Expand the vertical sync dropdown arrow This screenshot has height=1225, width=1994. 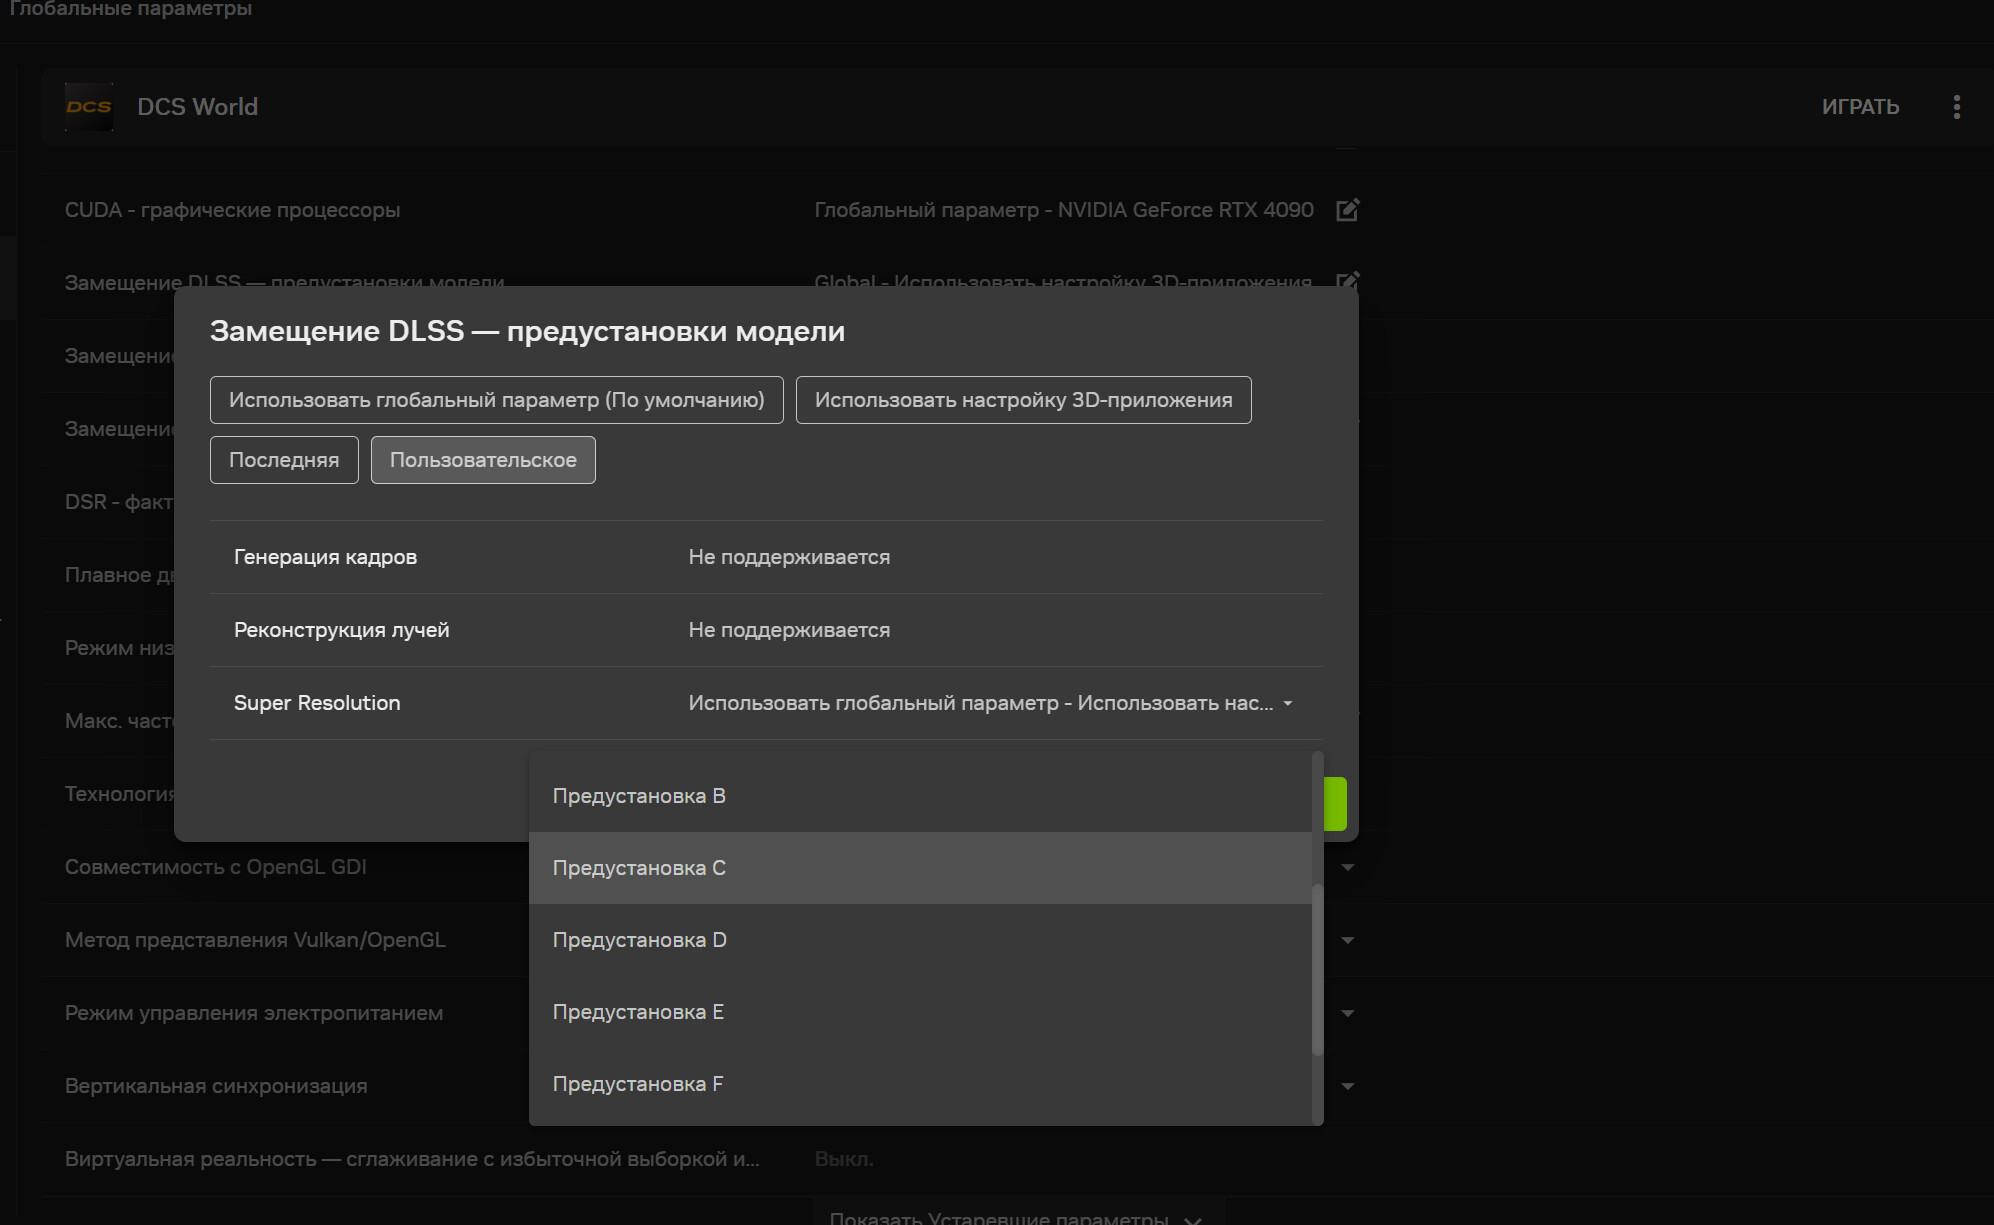(1347, 1086)
